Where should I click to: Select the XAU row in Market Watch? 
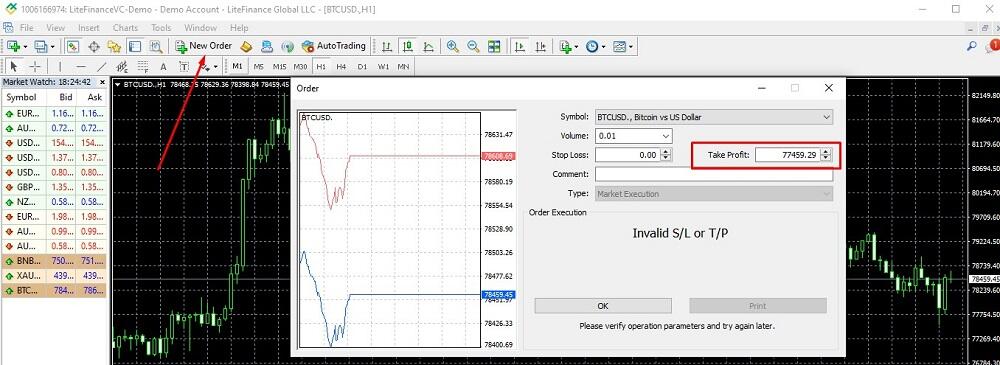point(54,276)
